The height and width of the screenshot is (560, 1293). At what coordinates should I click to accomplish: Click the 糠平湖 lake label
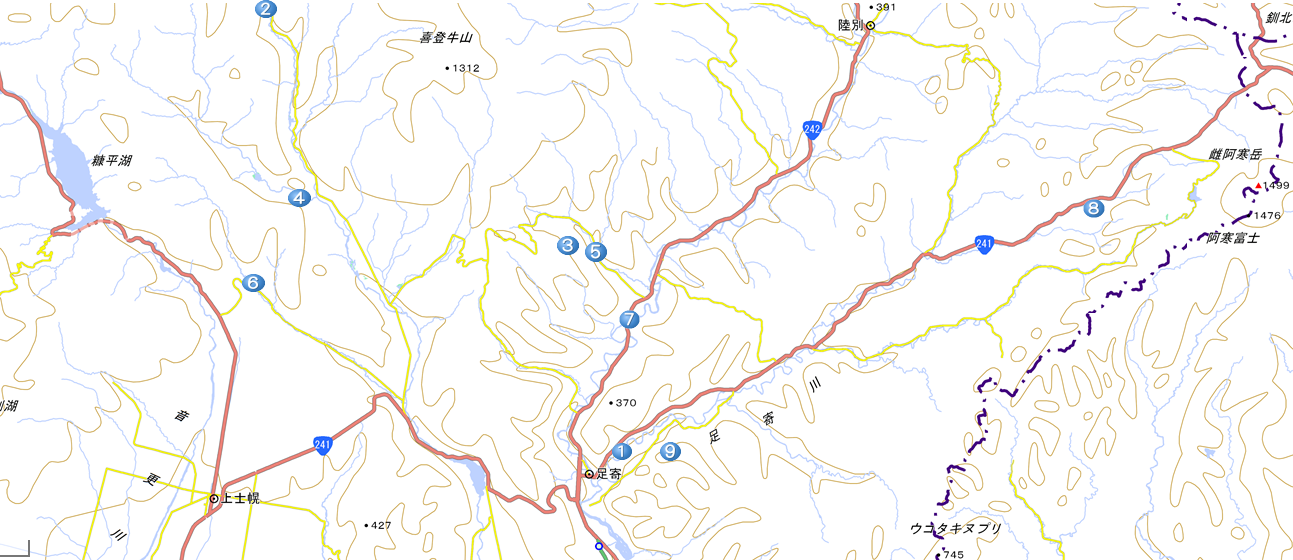(x=111, y=161)
